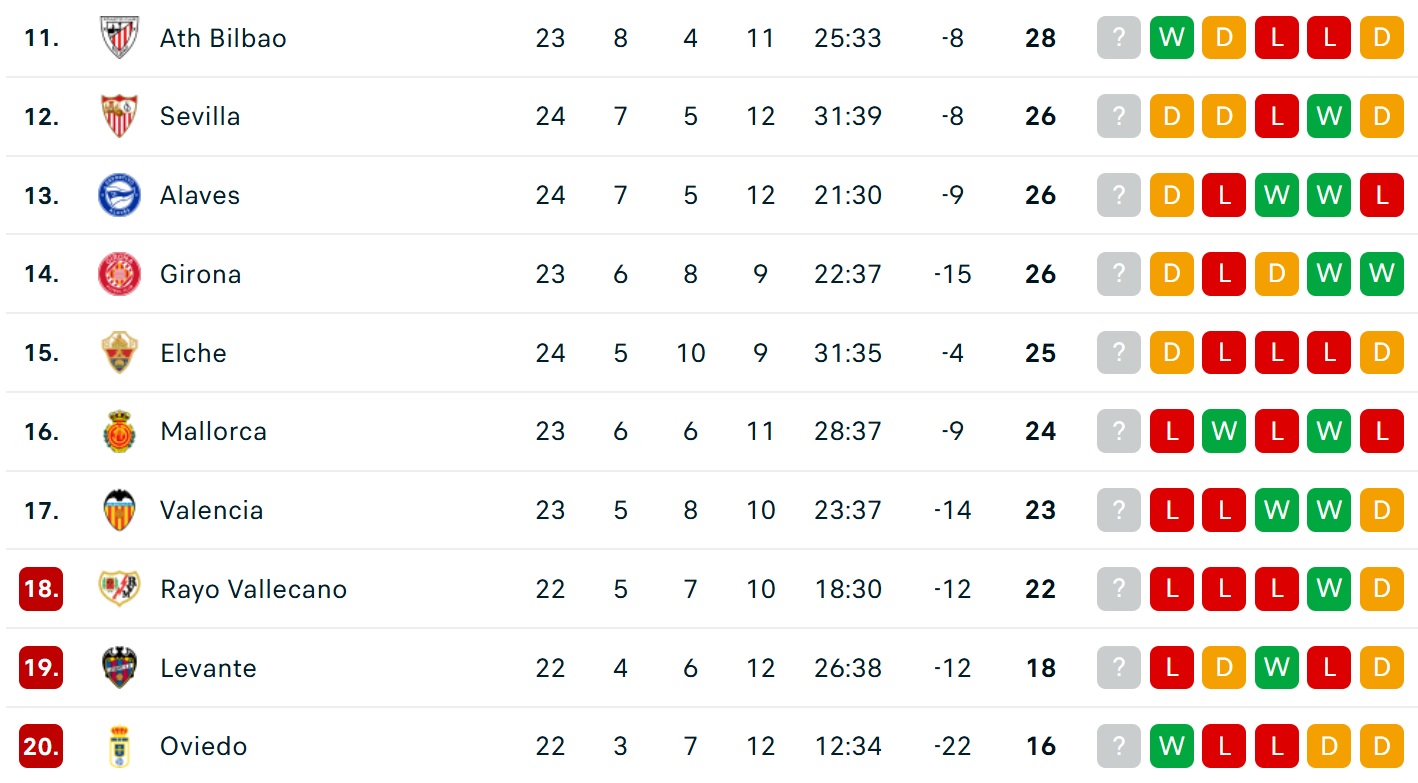Open Valencia's upcoming match gray badge
Screen dimensions: 1418x783
click(x=1119, y=510)
